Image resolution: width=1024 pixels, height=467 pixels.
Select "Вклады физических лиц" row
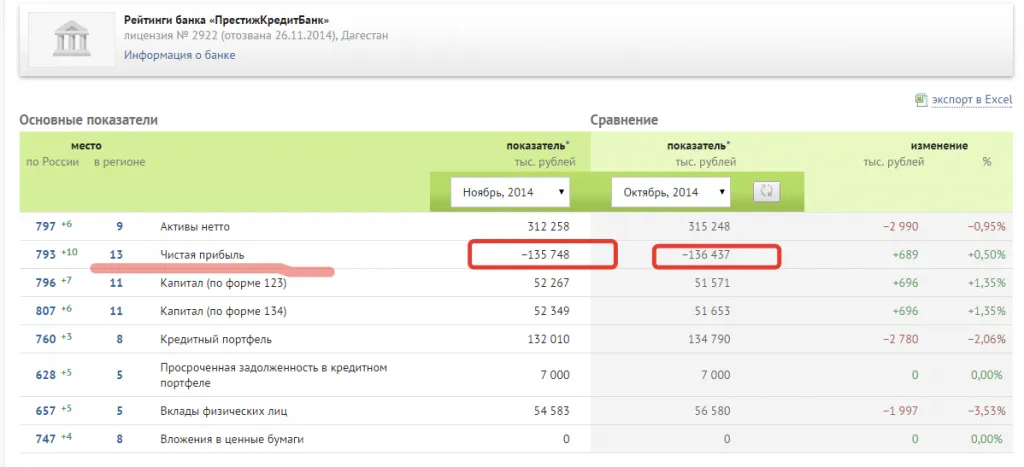[218, 410]
